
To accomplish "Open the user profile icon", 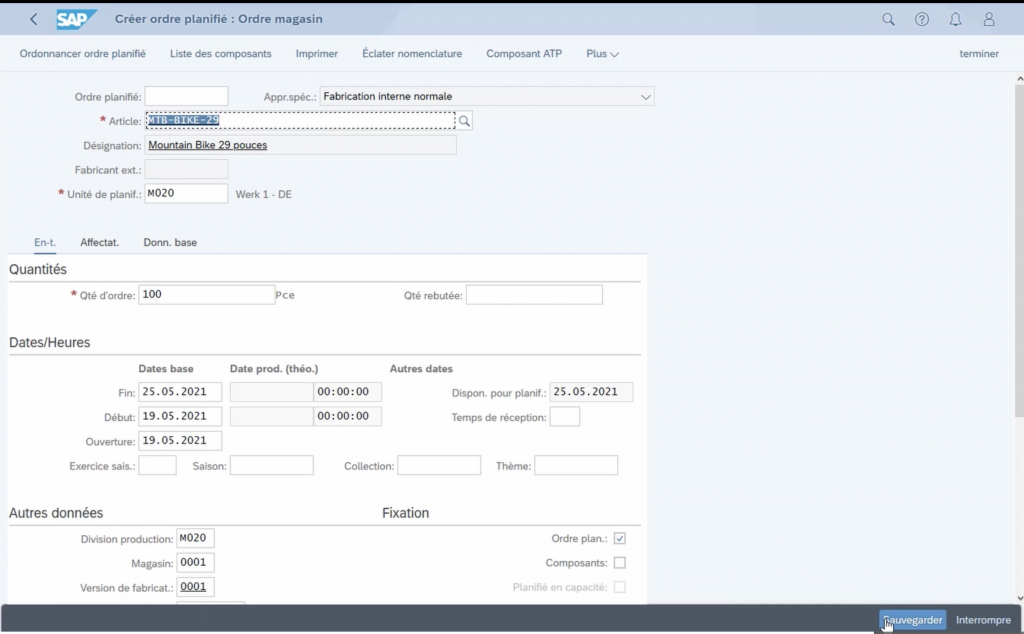I will 989,19.
